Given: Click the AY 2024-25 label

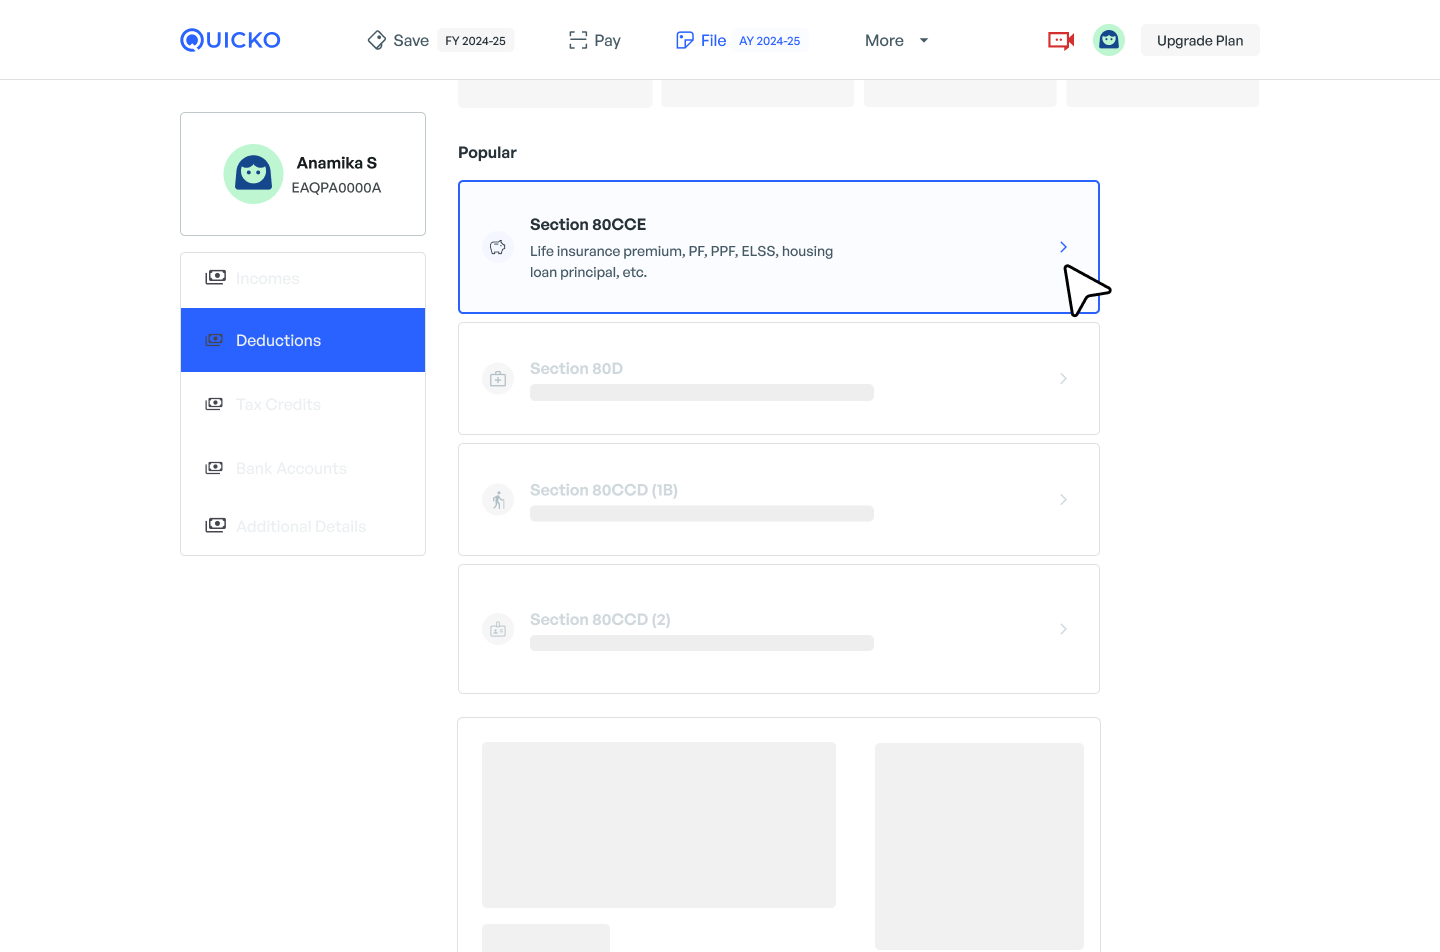Looking at the screenshot, I should [x=769, y=41].
